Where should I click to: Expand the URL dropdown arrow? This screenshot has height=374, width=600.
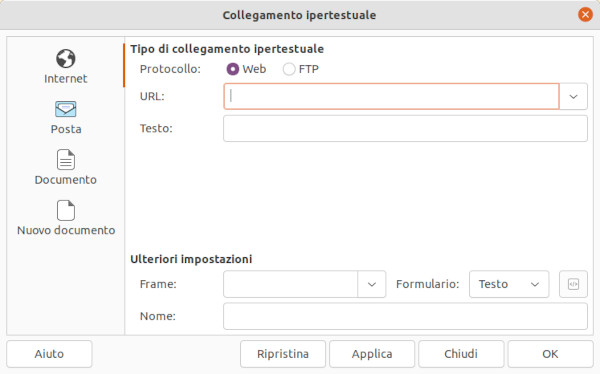click(x=573, y=96)
